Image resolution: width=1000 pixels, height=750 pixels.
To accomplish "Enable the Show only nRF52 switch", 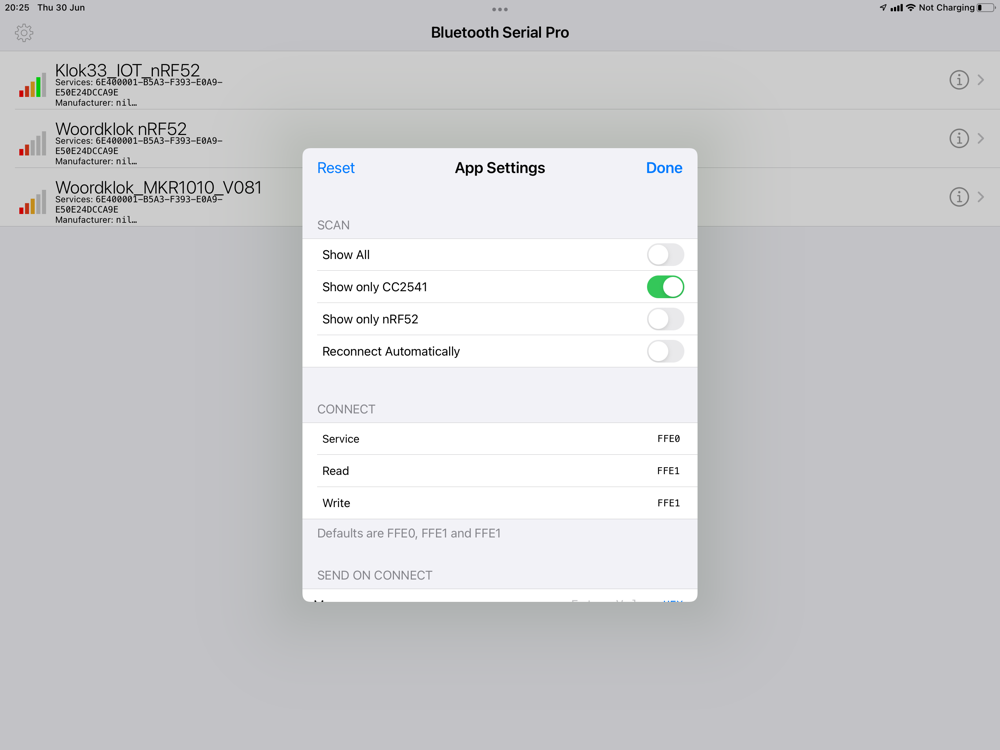I will coord(665,319).
